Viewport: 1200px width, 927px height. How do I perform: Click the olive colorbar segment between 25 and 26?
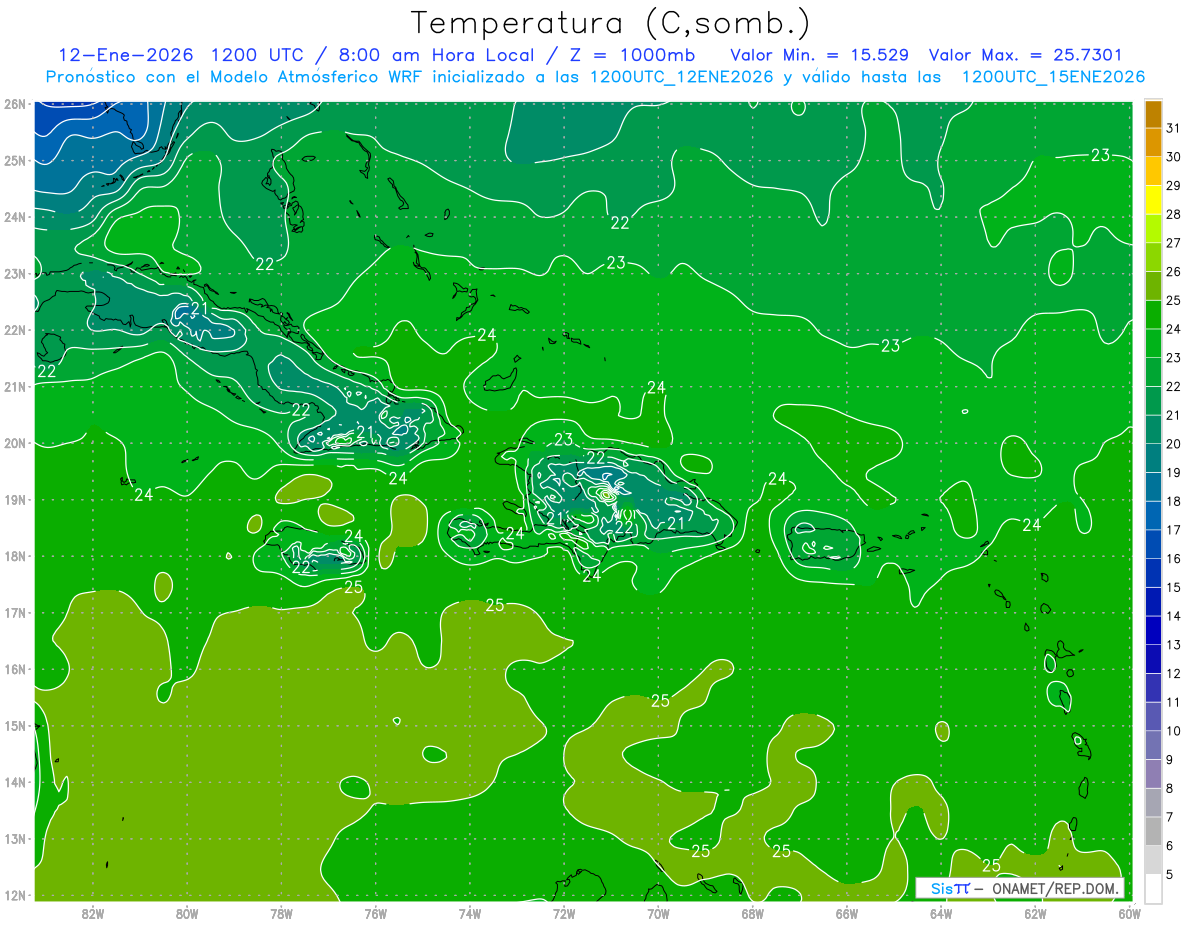[1154, 287]
